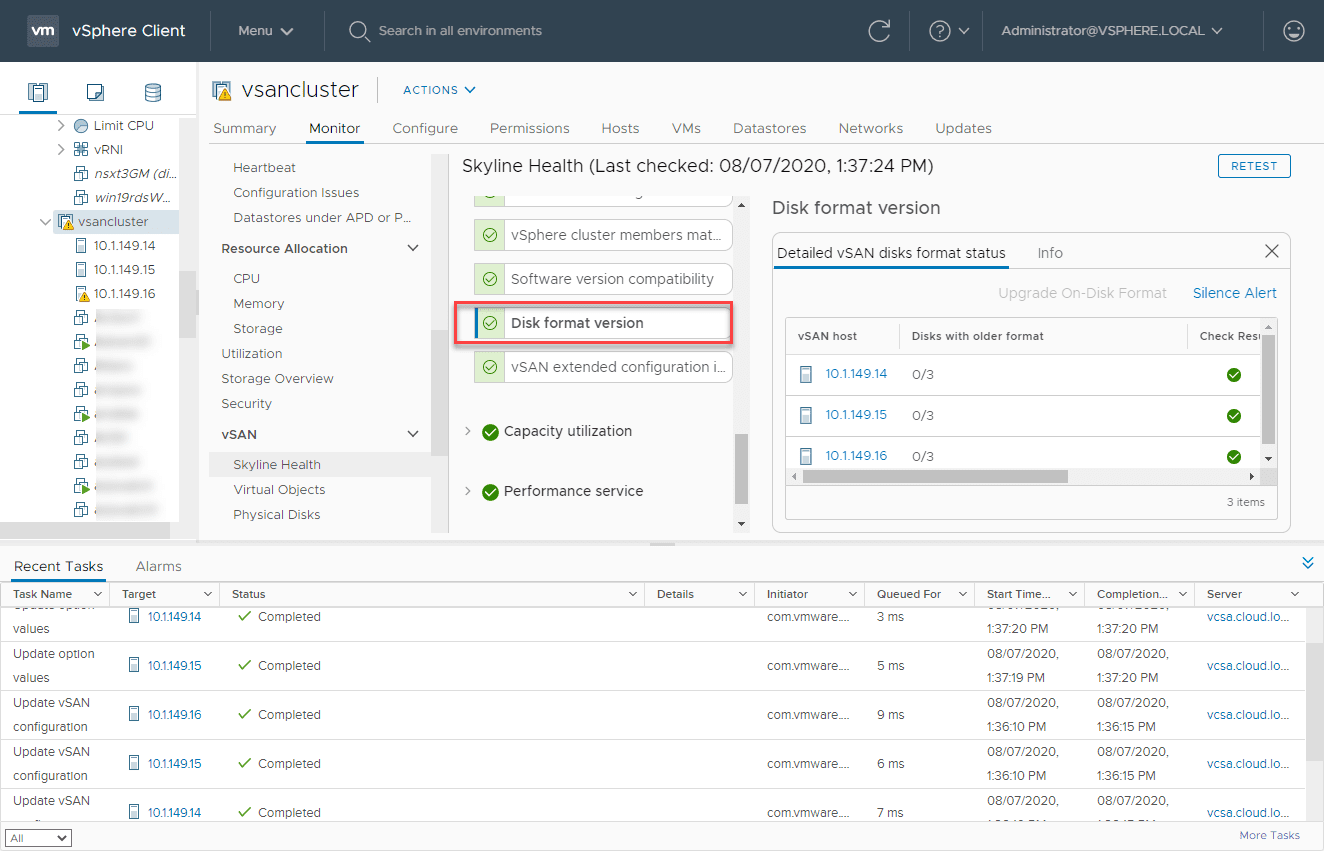Open the ACTIONS menu for vsancluster
1324x851 pixels.
438,90
